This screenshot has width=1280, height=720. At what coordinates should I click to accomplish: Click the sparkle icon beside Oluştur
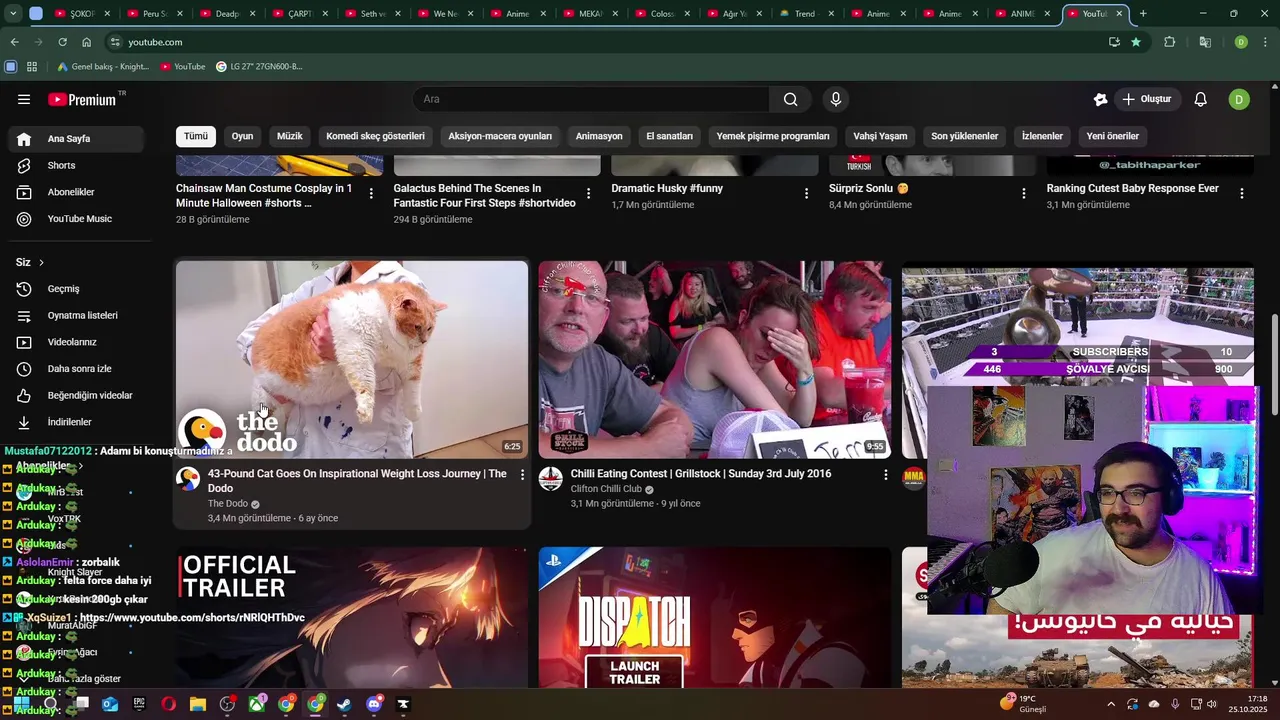1100,99
